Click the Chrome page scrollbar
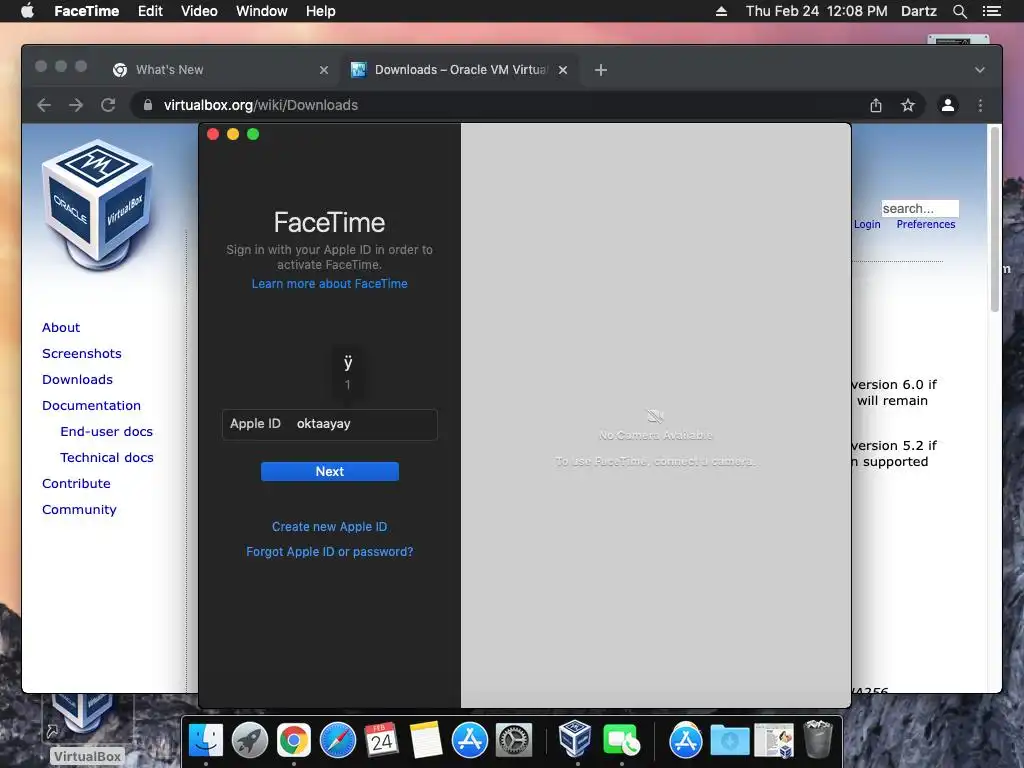 pos(994,219)
